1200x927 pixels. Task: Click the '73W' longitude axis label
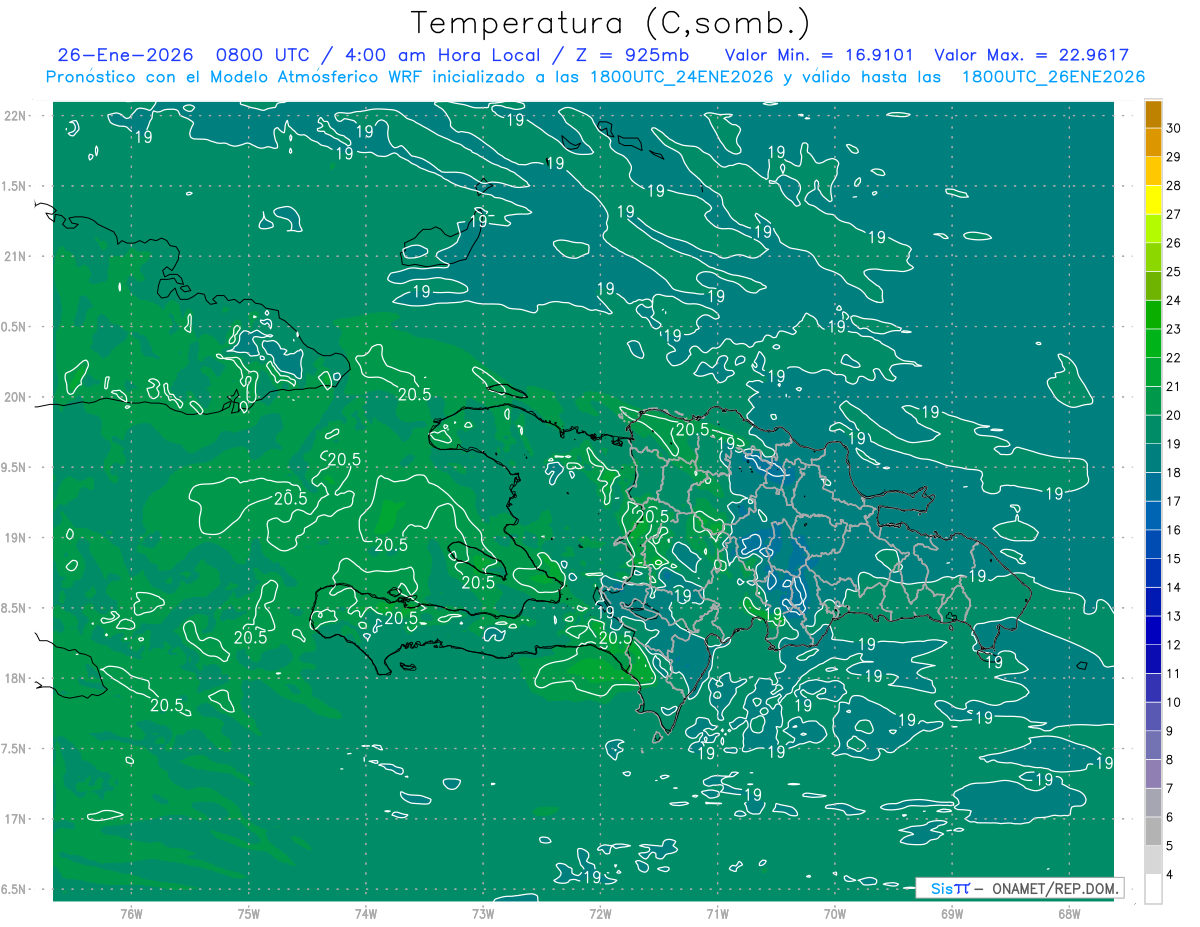tap(483, 913)
